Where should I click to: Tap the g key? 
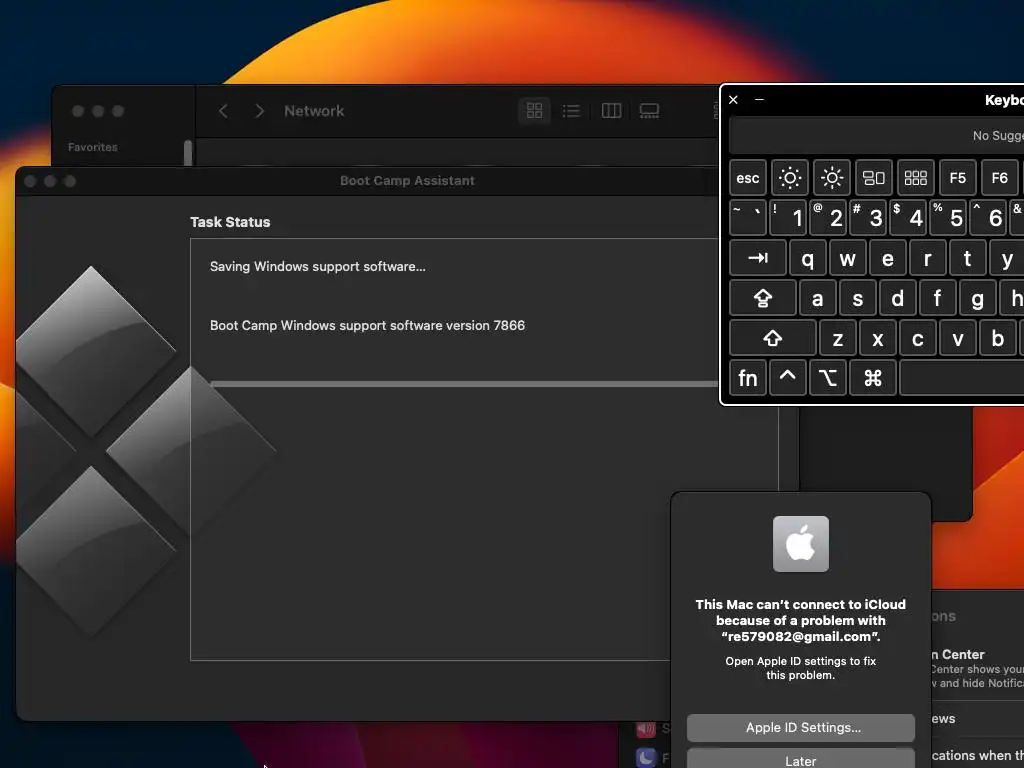978,298
